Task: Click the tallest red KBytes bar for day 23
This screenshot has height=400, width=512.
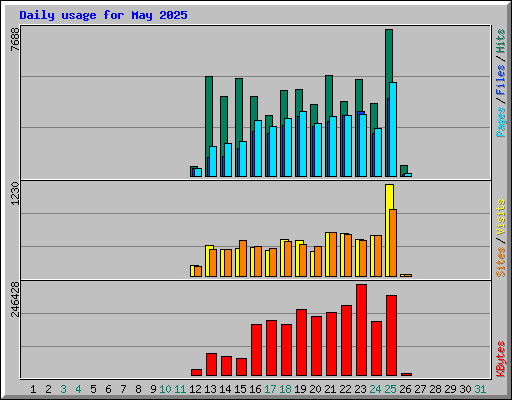Action: (361, 330)
